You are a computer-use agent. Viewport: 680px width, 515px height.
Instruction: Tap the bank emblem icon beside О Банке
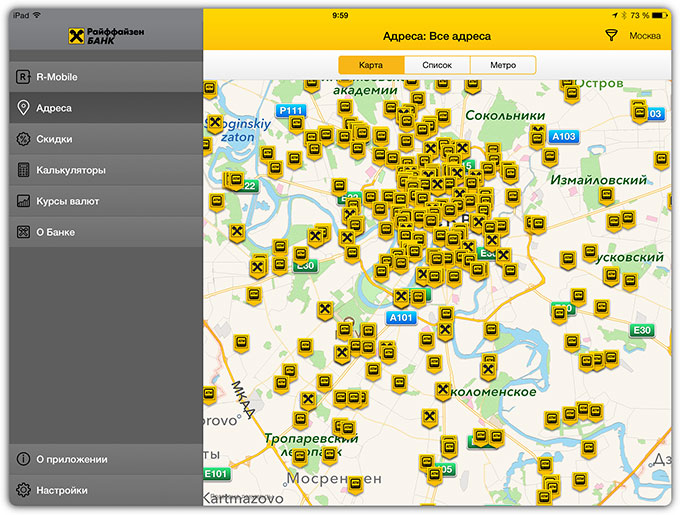point(22,232)
